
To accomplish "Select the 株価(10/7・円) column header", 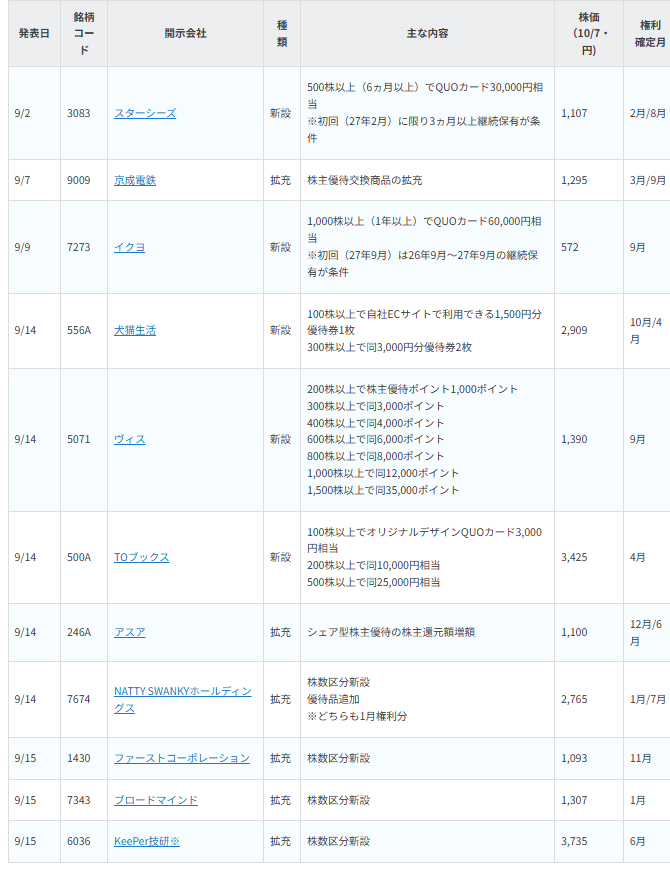I will coord(589,33).
